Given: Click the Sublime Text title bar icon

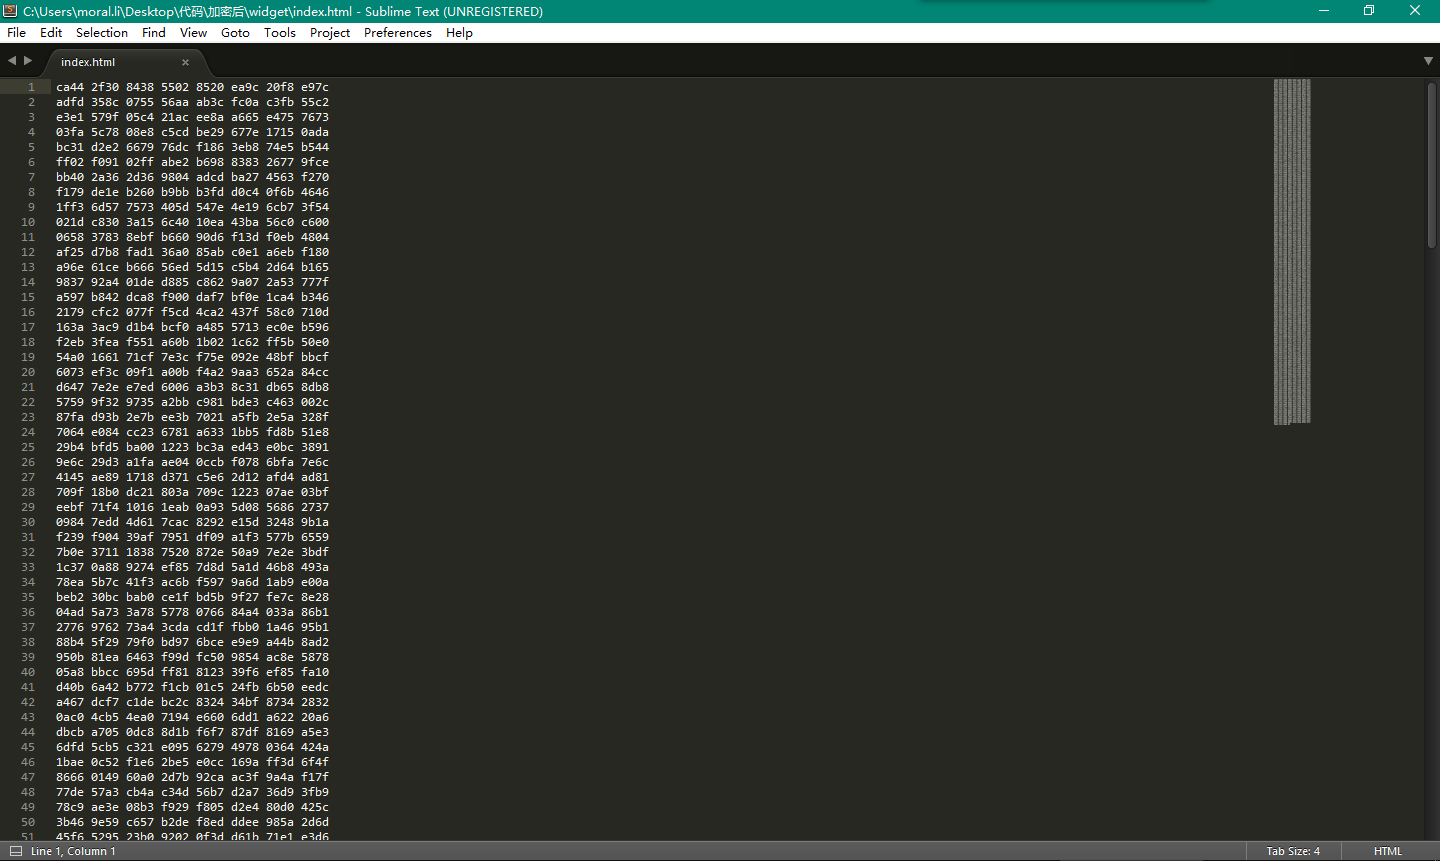Looking at the screenshot, I should coord(10,11).
